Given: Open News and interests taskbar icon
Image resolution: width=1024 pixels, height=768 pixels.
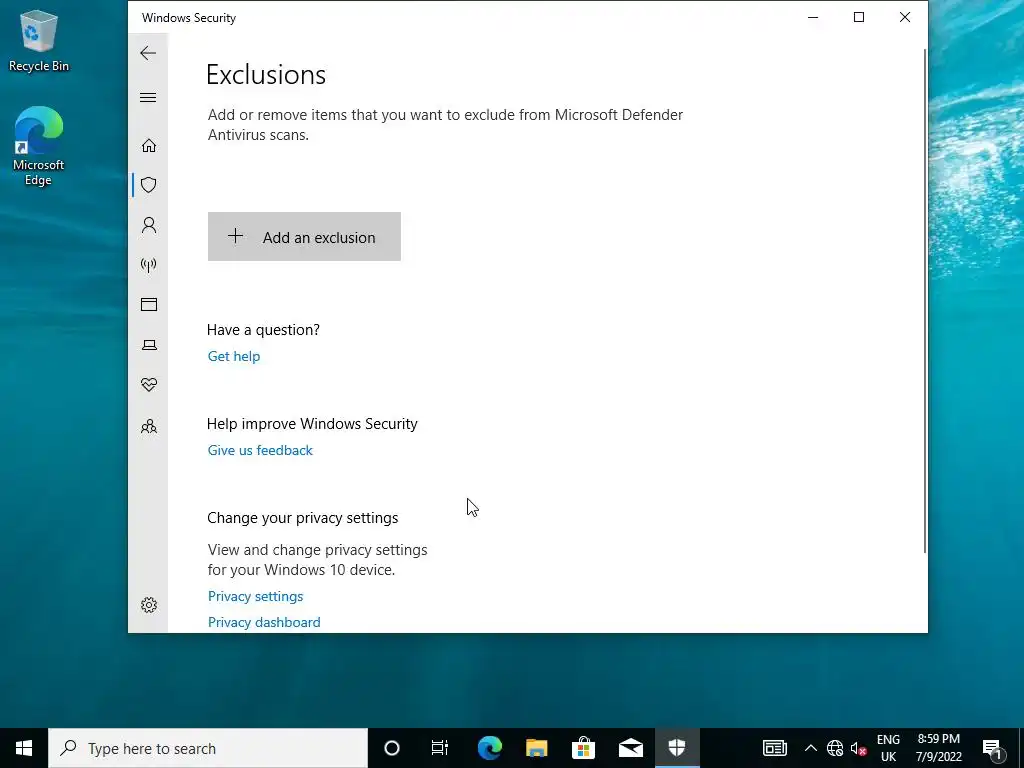Looking at the screenshot, I should pos(775,748).
